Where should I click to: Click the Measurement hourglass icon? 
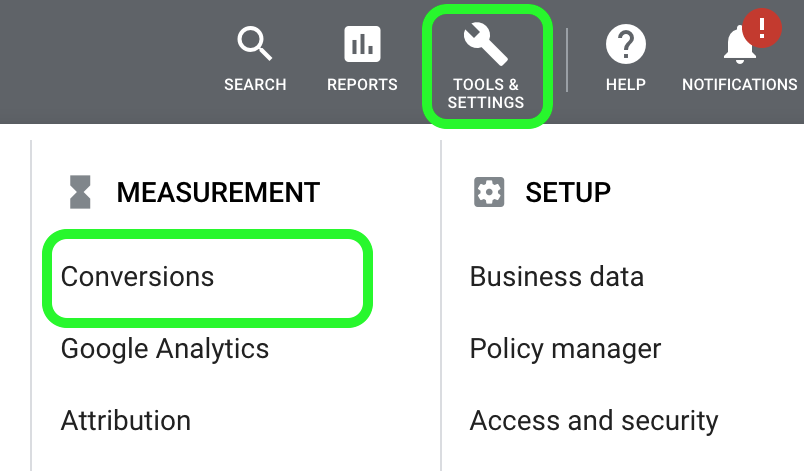pos(80,192)
